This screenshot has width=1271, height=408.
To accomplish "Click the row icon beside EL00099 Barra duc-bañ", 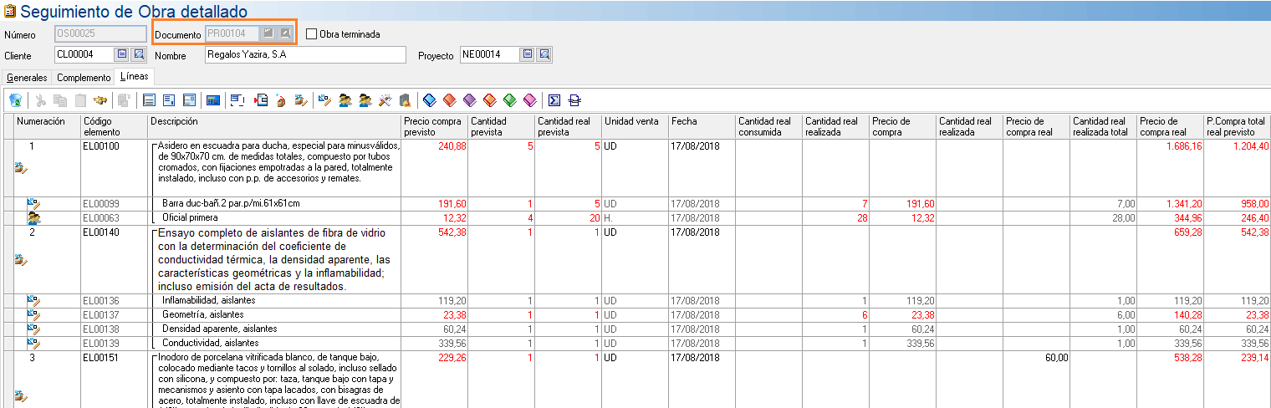I will pos(33,203).
